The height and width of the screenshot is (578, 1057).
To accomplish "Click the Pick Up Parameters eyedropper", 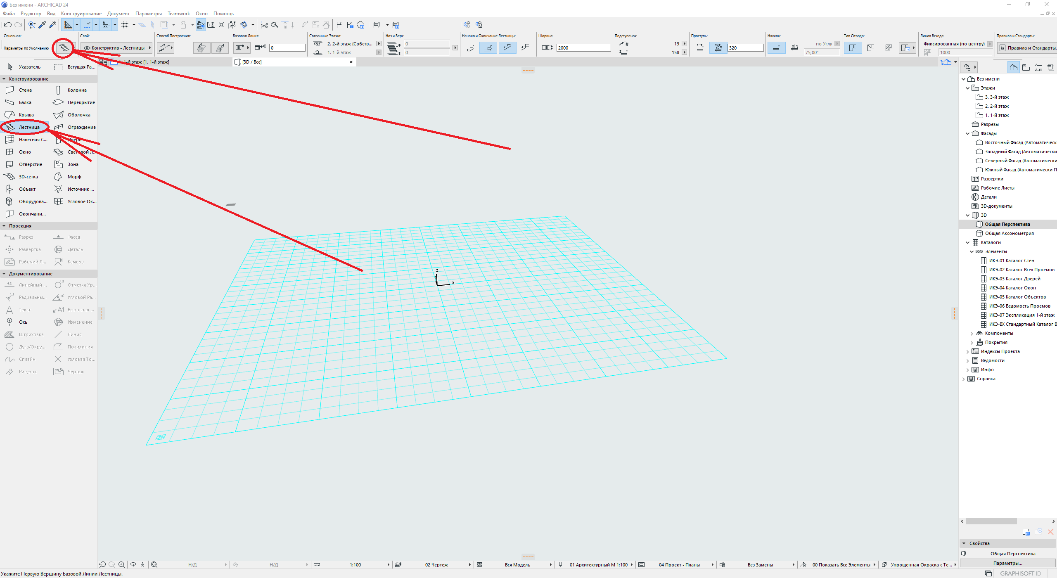I will (42, 25).
